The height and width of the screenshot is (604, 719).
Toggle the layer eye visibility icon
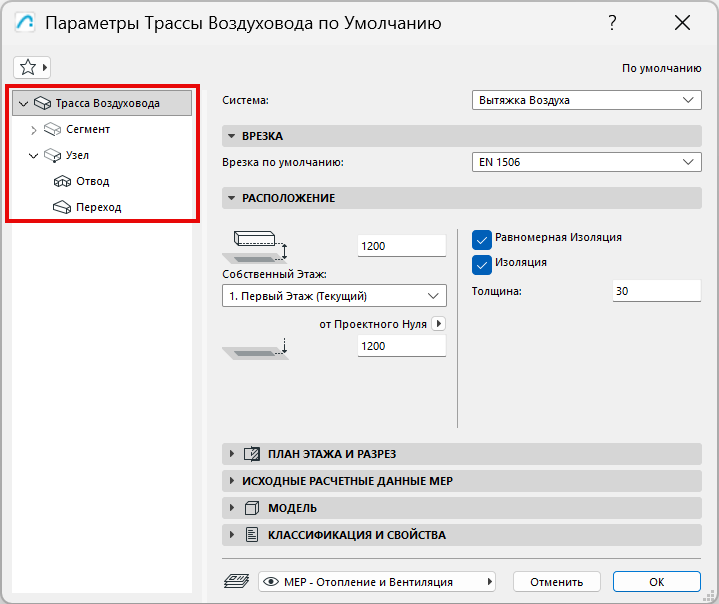pos(271,582)
